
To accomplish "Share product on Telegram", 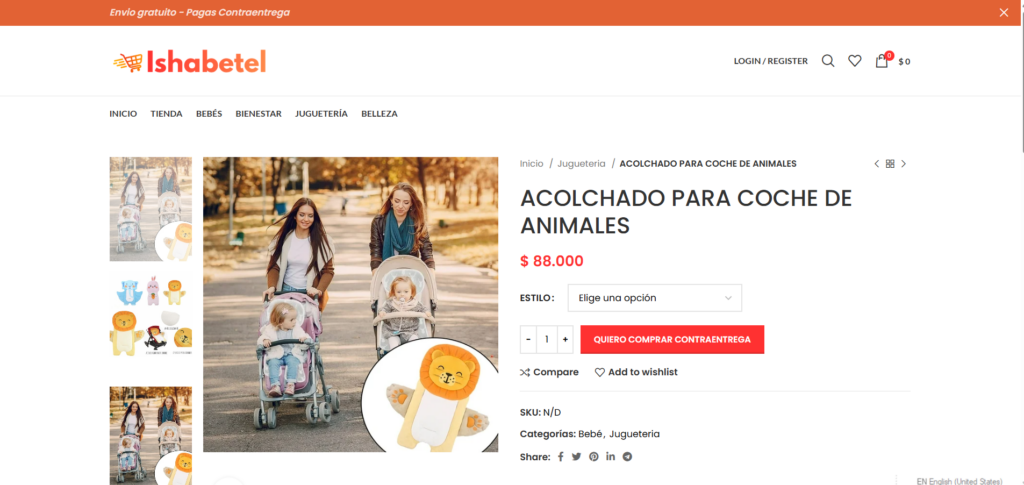I will click(628, 457).
